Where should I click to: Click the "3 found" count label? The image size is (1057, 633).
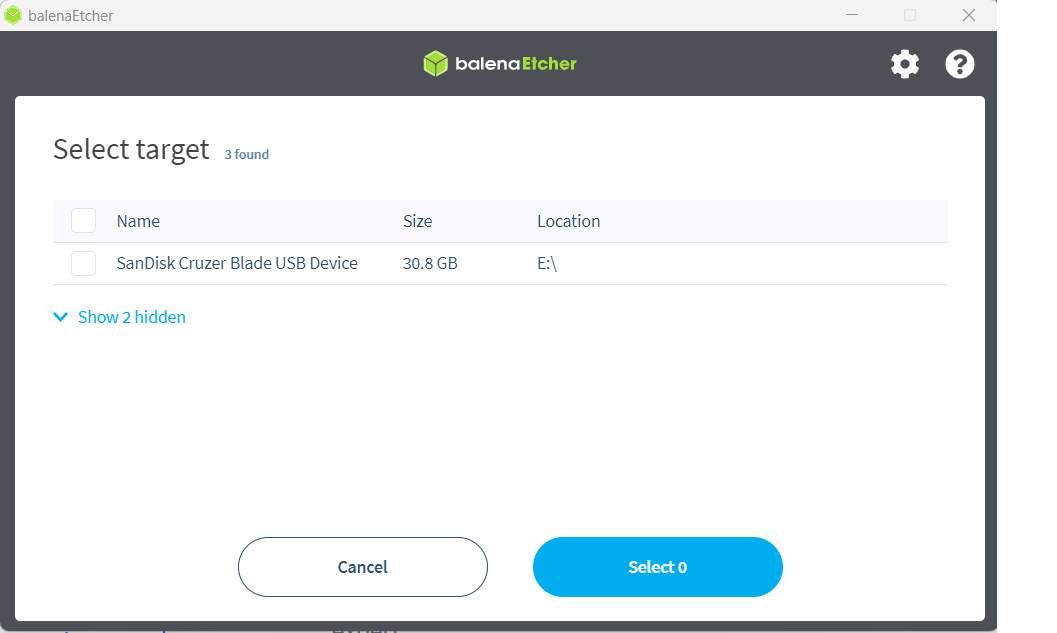246,154
